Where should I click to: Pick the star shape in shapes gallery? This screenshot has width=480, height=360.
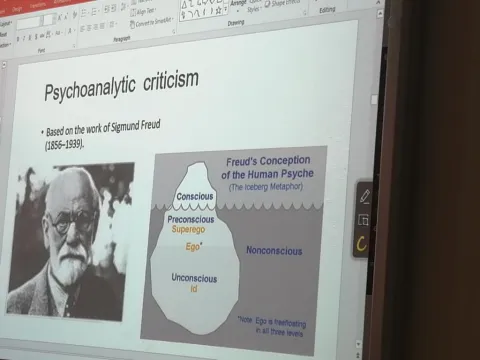(219, 10)
